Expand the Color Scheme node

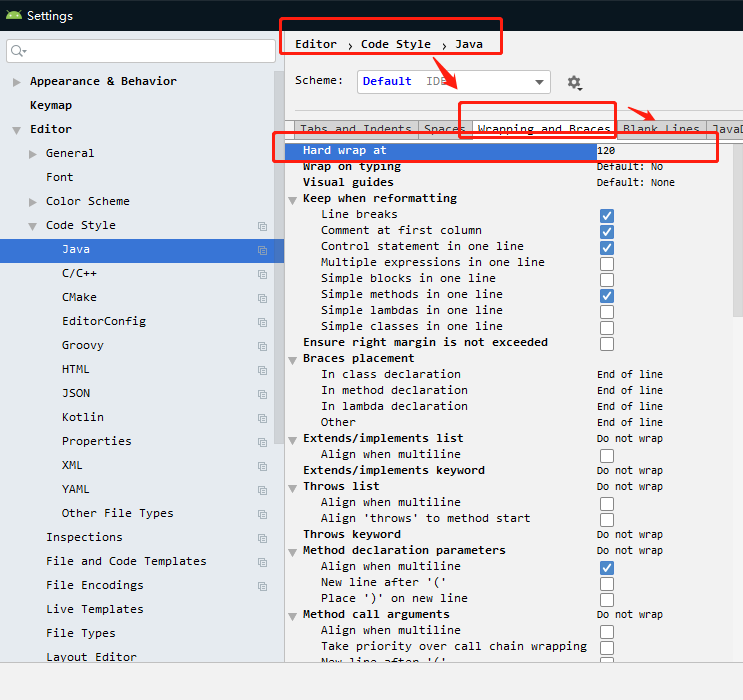coord(33,202)
